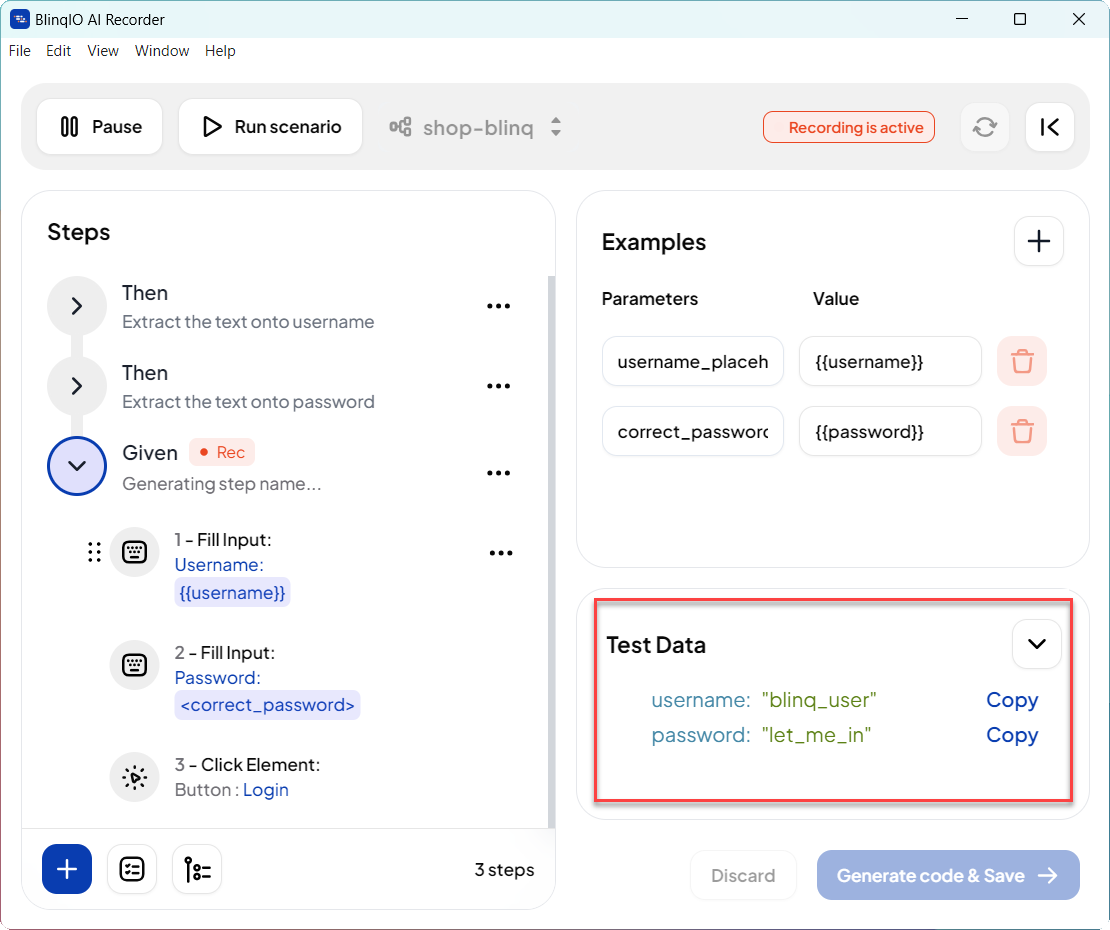Open the shop-blinq project selector

click(475, 127)
